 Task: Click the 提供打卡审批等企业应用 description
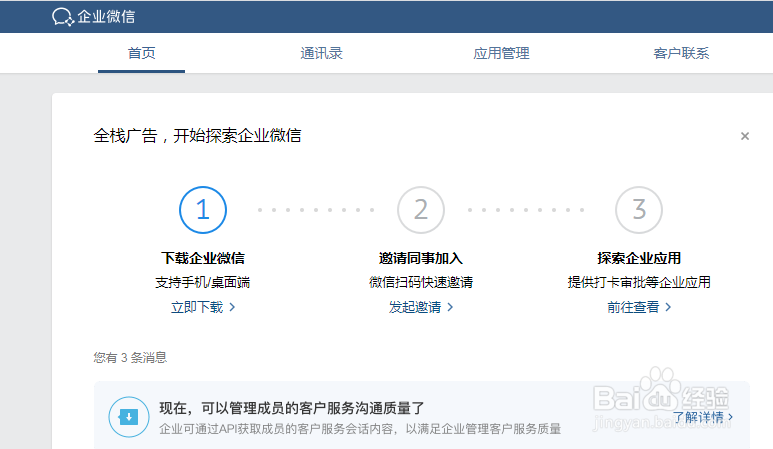coord(639,282)
